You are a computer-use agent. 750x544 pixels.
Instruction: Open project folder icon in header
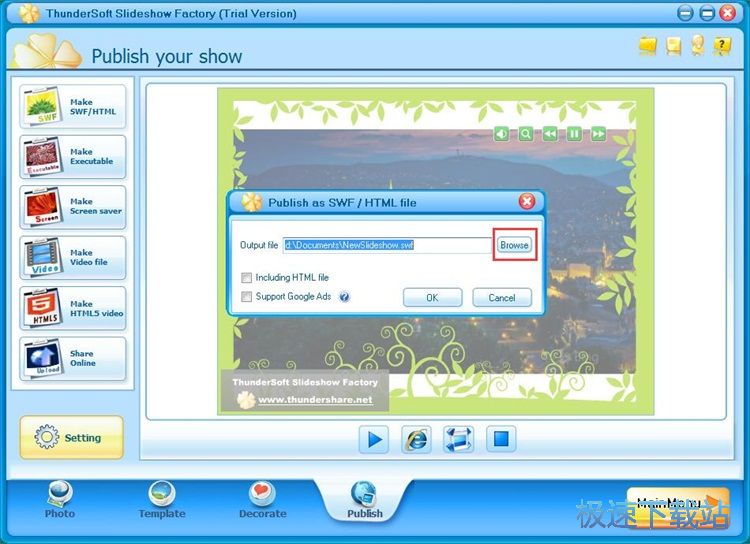point(648,45)
